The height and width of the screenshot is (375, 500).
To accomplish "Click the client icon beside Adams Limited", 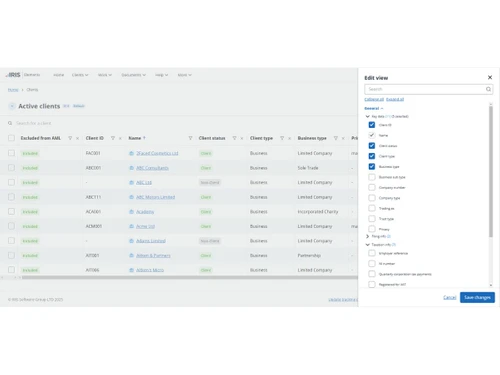I will click(x=131, y=241).
